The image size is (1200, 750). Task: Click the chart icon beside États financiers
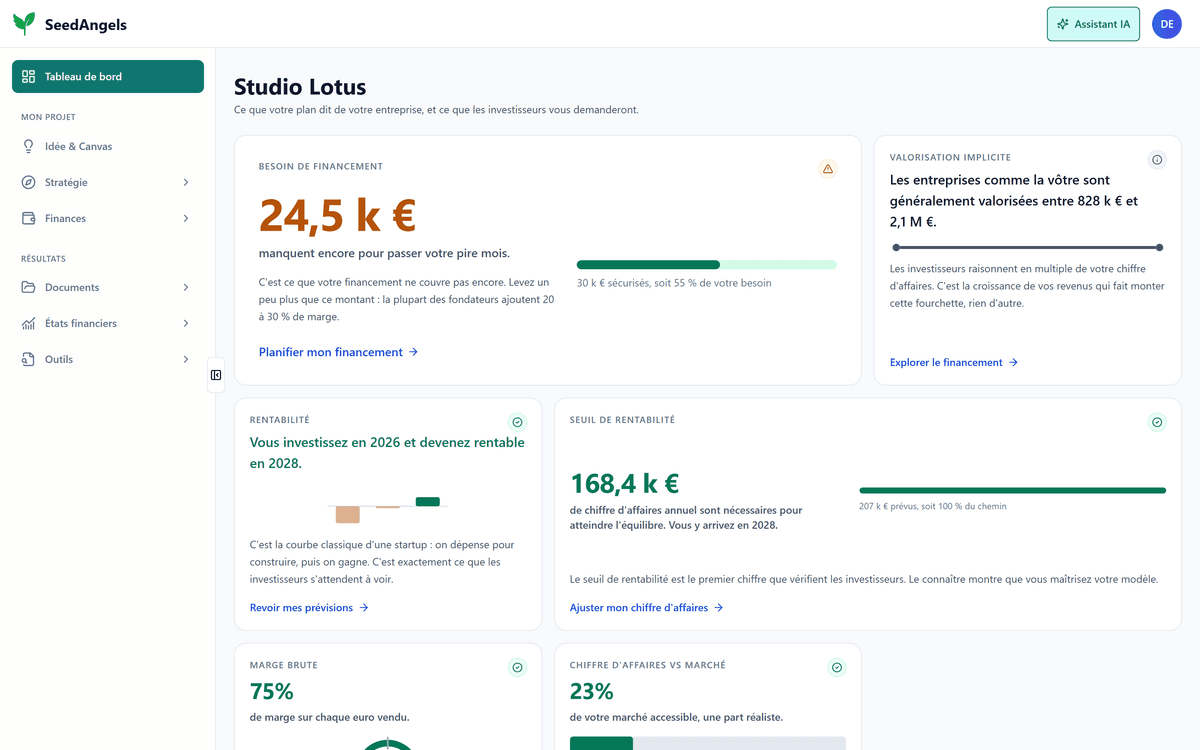(28, 323)
